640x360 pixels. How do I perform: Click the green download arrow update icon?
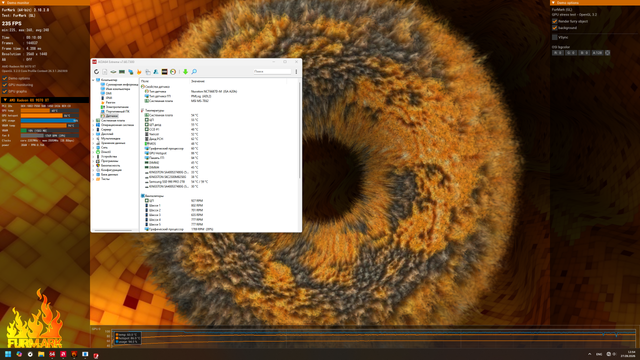tap(185, 72)
